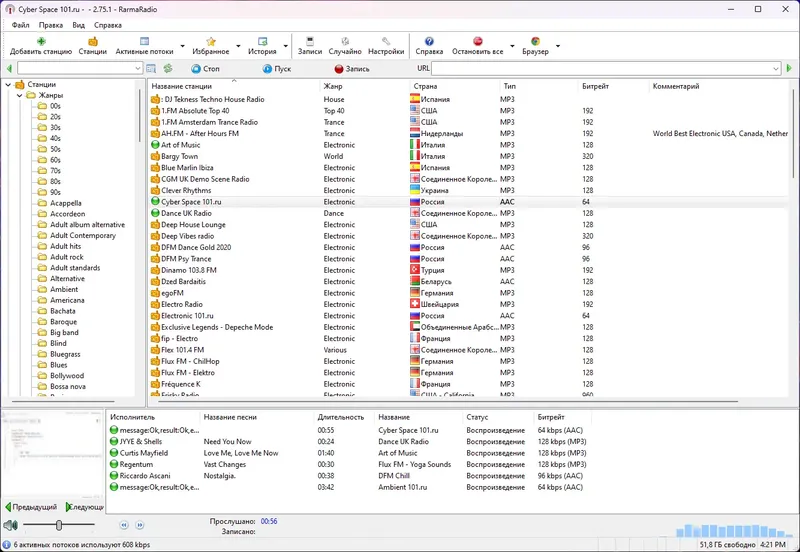Collapse the Жанры tree node
Viewport: 800px width, 552px height.
pos(19,95)
